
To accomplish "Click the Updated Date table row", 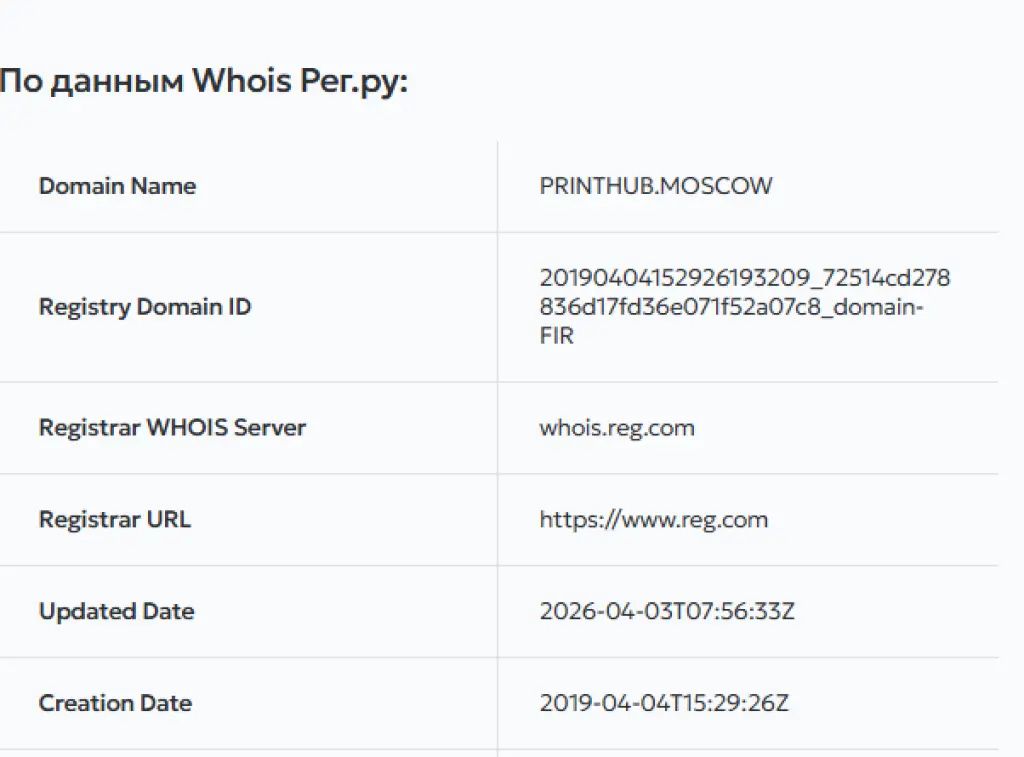I will click(x=499, y=612).
